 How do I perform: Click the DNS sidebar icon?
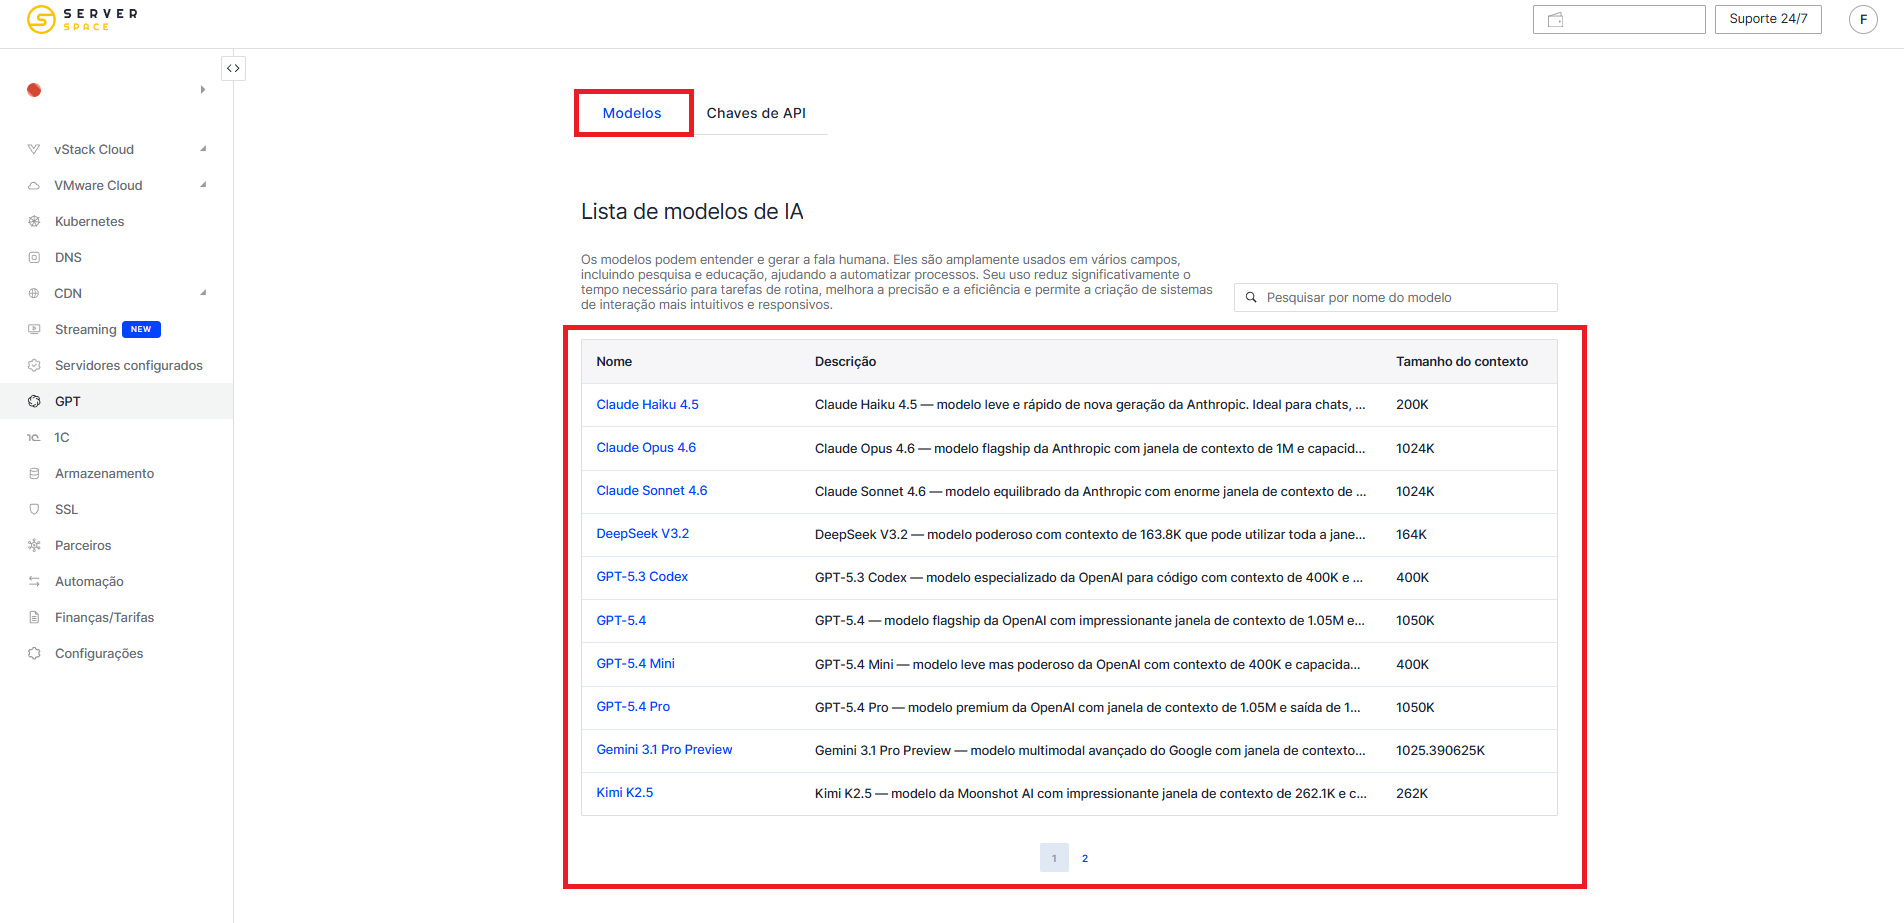(x=34, y=257)
